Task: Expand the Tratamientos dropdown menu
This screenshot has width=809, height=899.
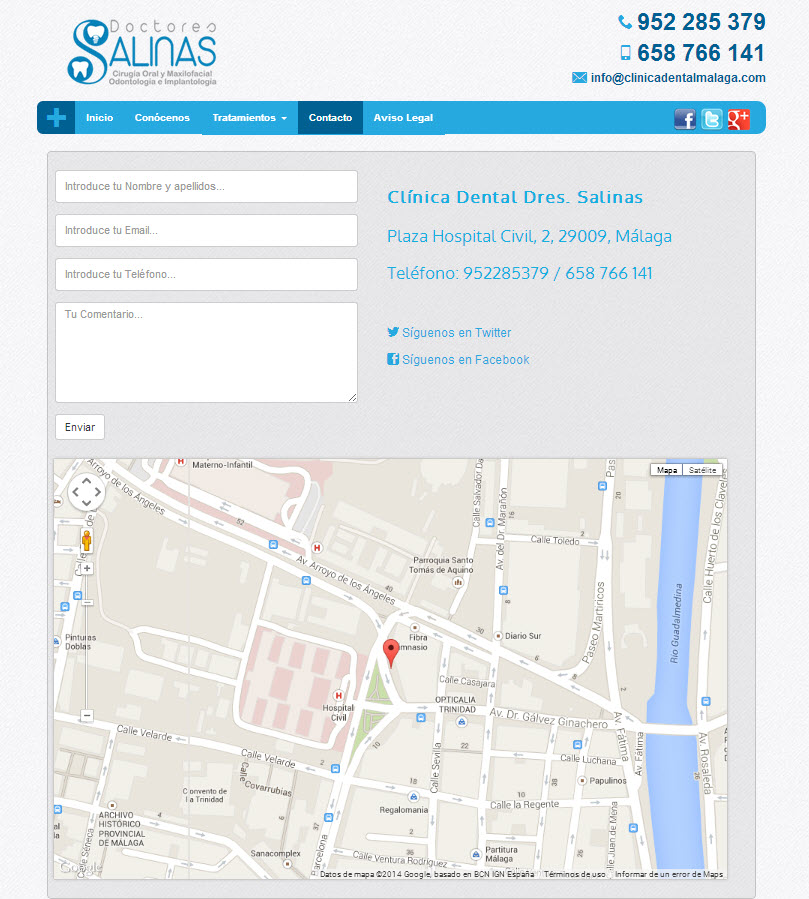Action: (249, 118)
